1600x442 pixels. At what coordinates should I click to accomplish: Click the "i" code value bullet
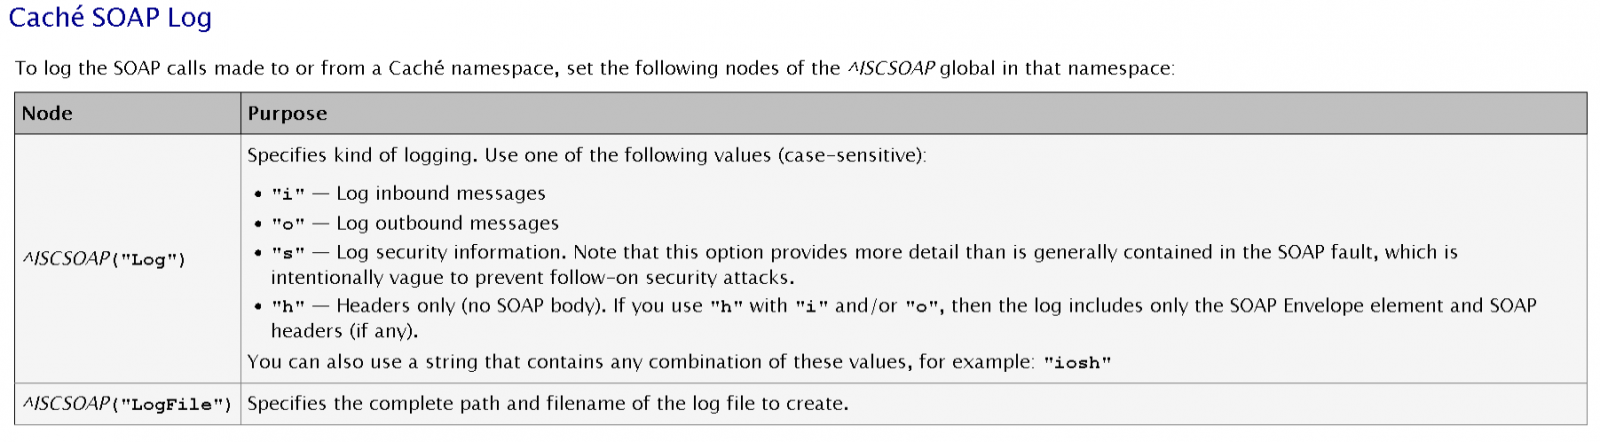tap(288, 194)
